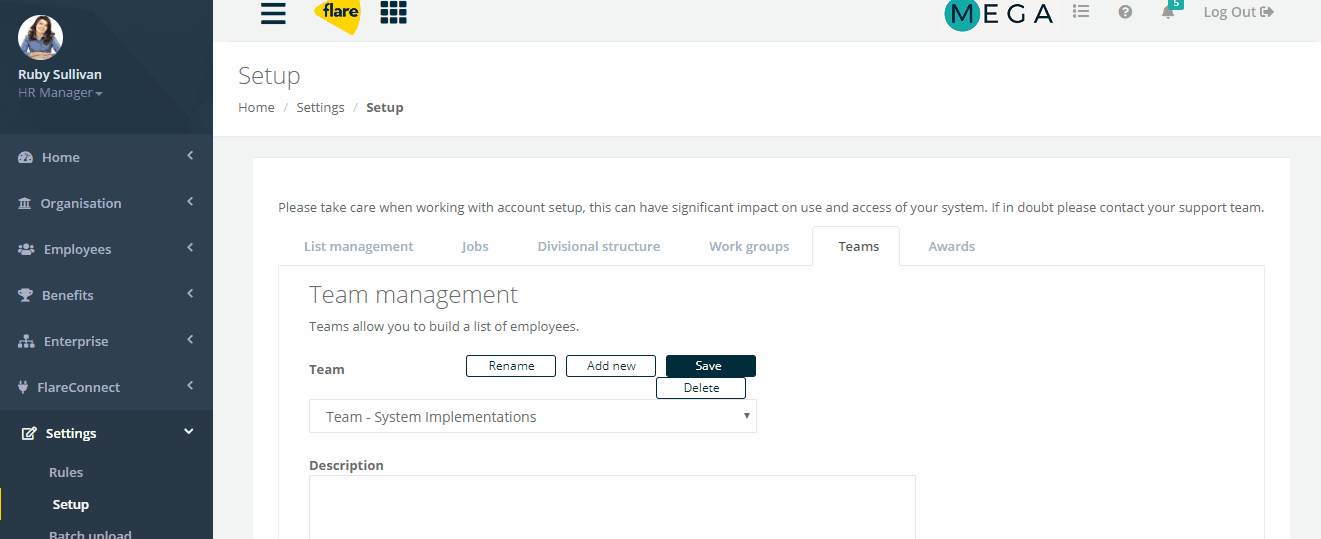1321x539 pixels.
Task: Open Batch upload in sidebar
Action: point(90,534)
